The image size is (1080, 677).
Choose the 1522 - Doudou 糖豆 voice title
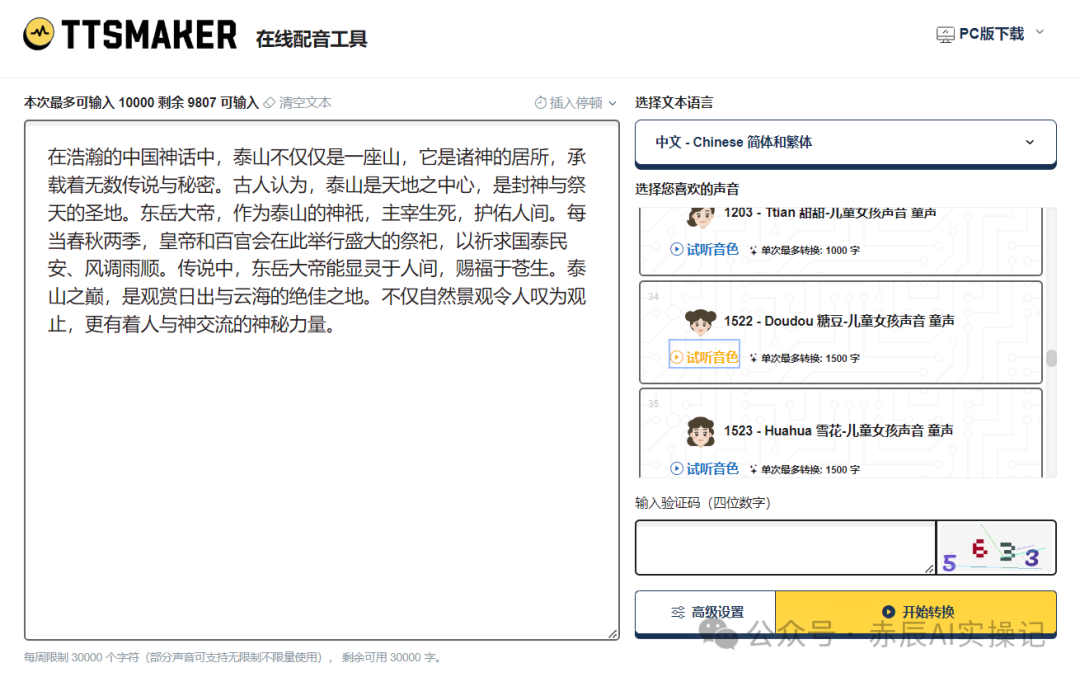[839, 321]
